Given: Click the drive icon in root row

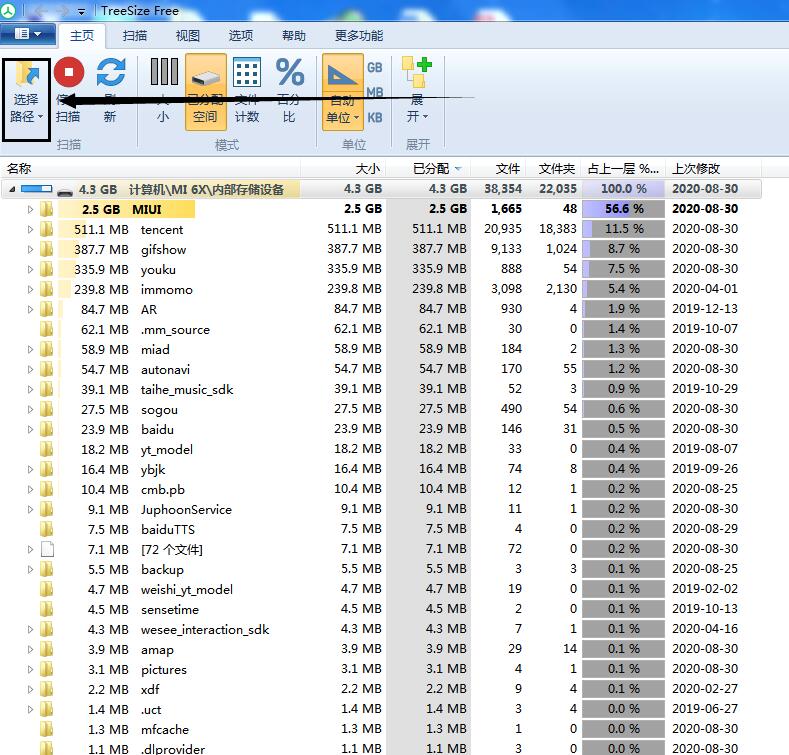Looking at the screenshot, I should pos(65,190).
